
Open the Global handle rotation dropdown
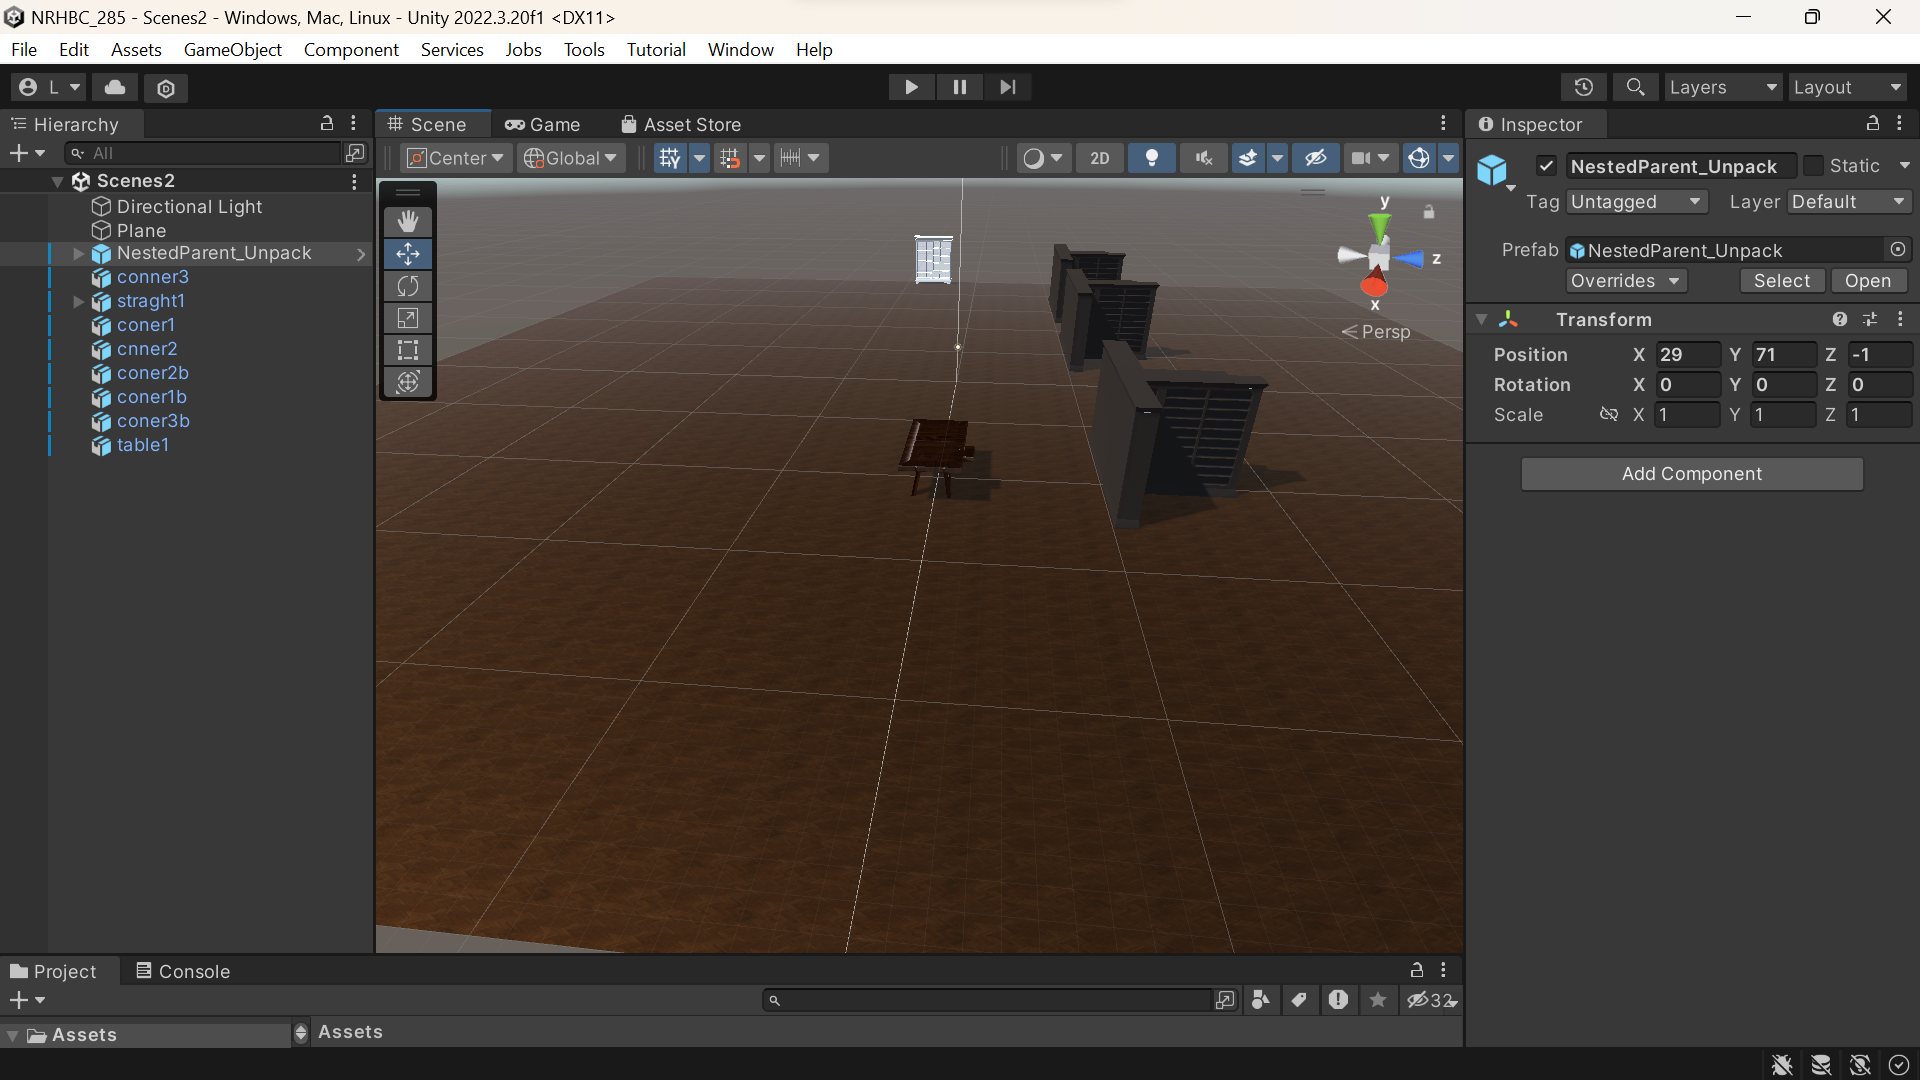[571, 158]
